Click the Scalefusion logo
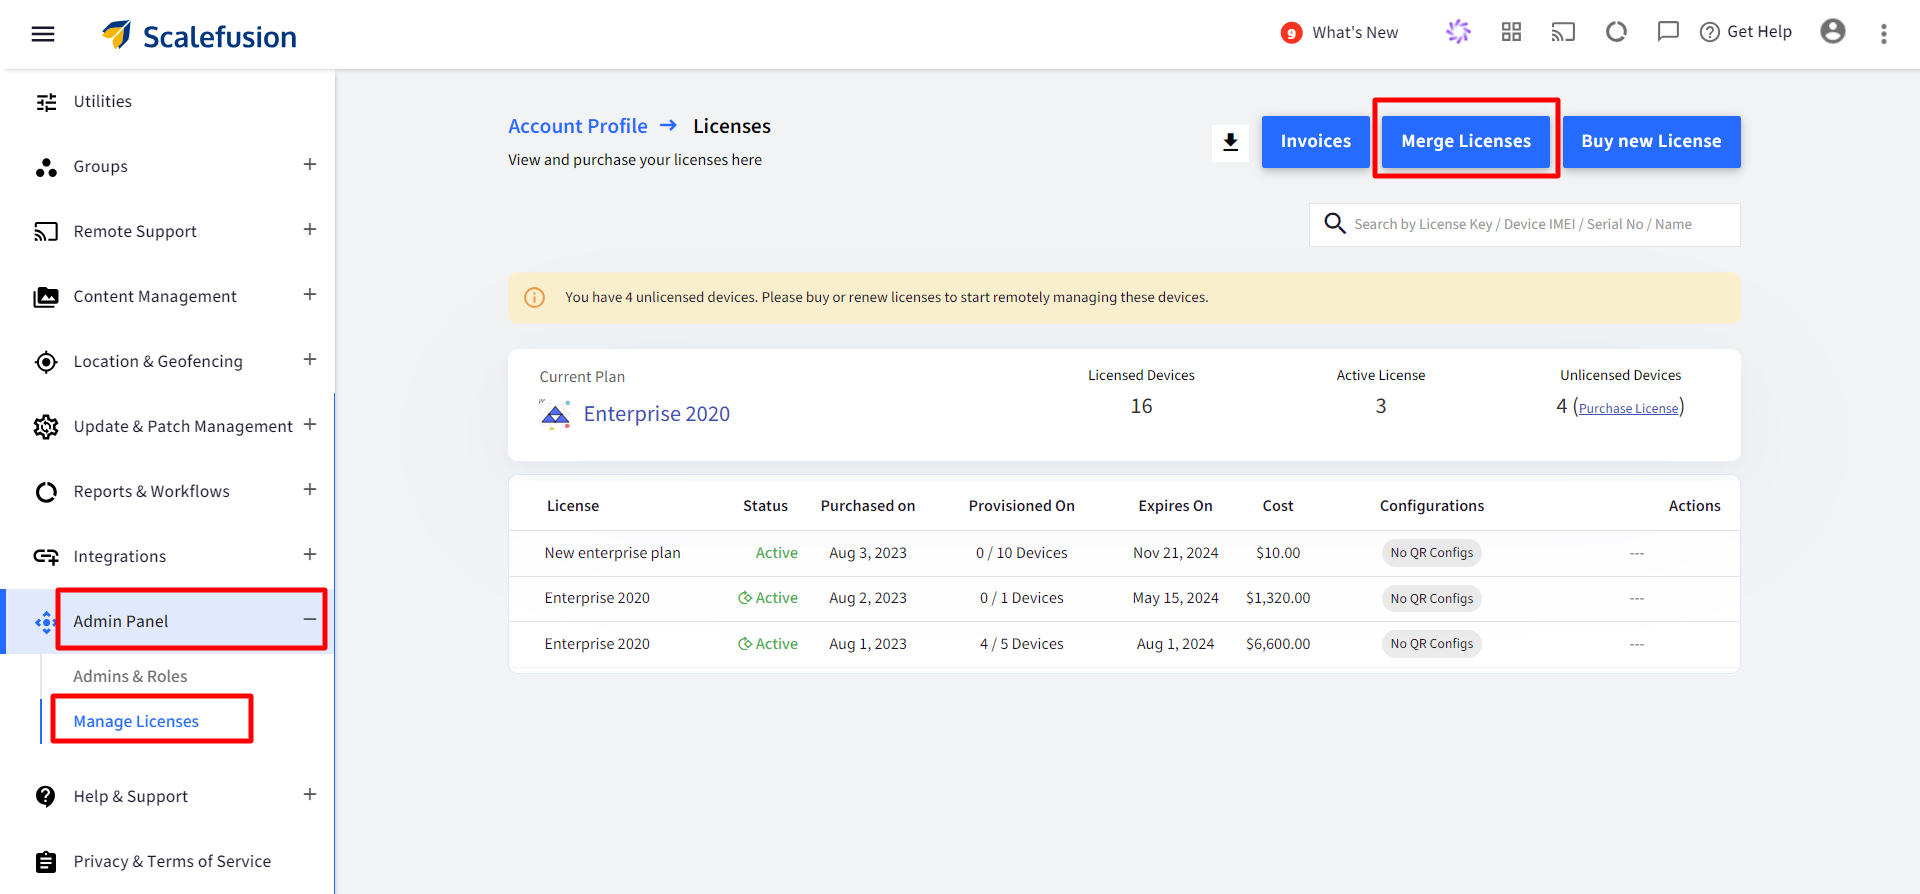The image size is (1920, 894). [199, 35]
